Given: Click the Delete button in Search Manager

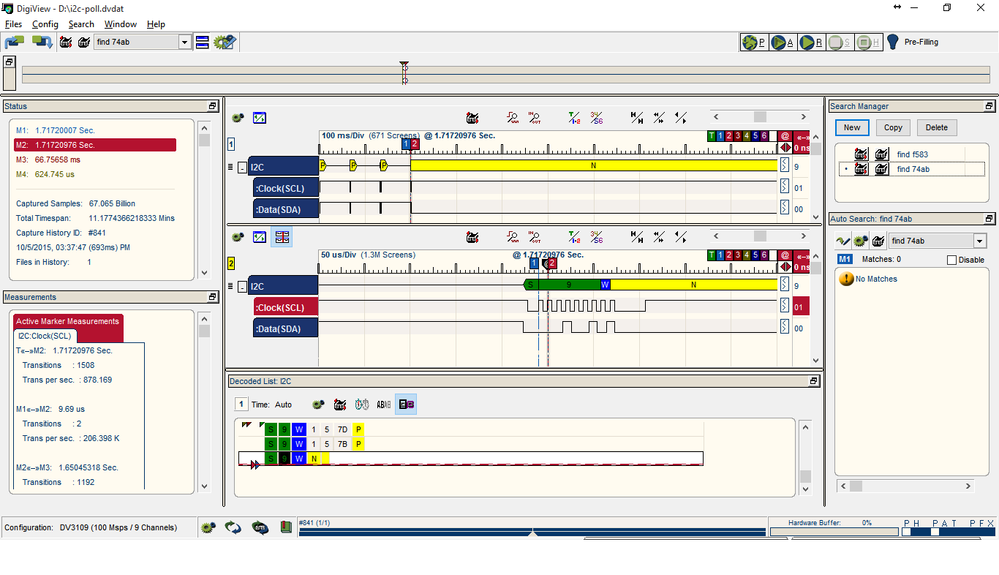Looking at the screenshot, I should 936,127.
